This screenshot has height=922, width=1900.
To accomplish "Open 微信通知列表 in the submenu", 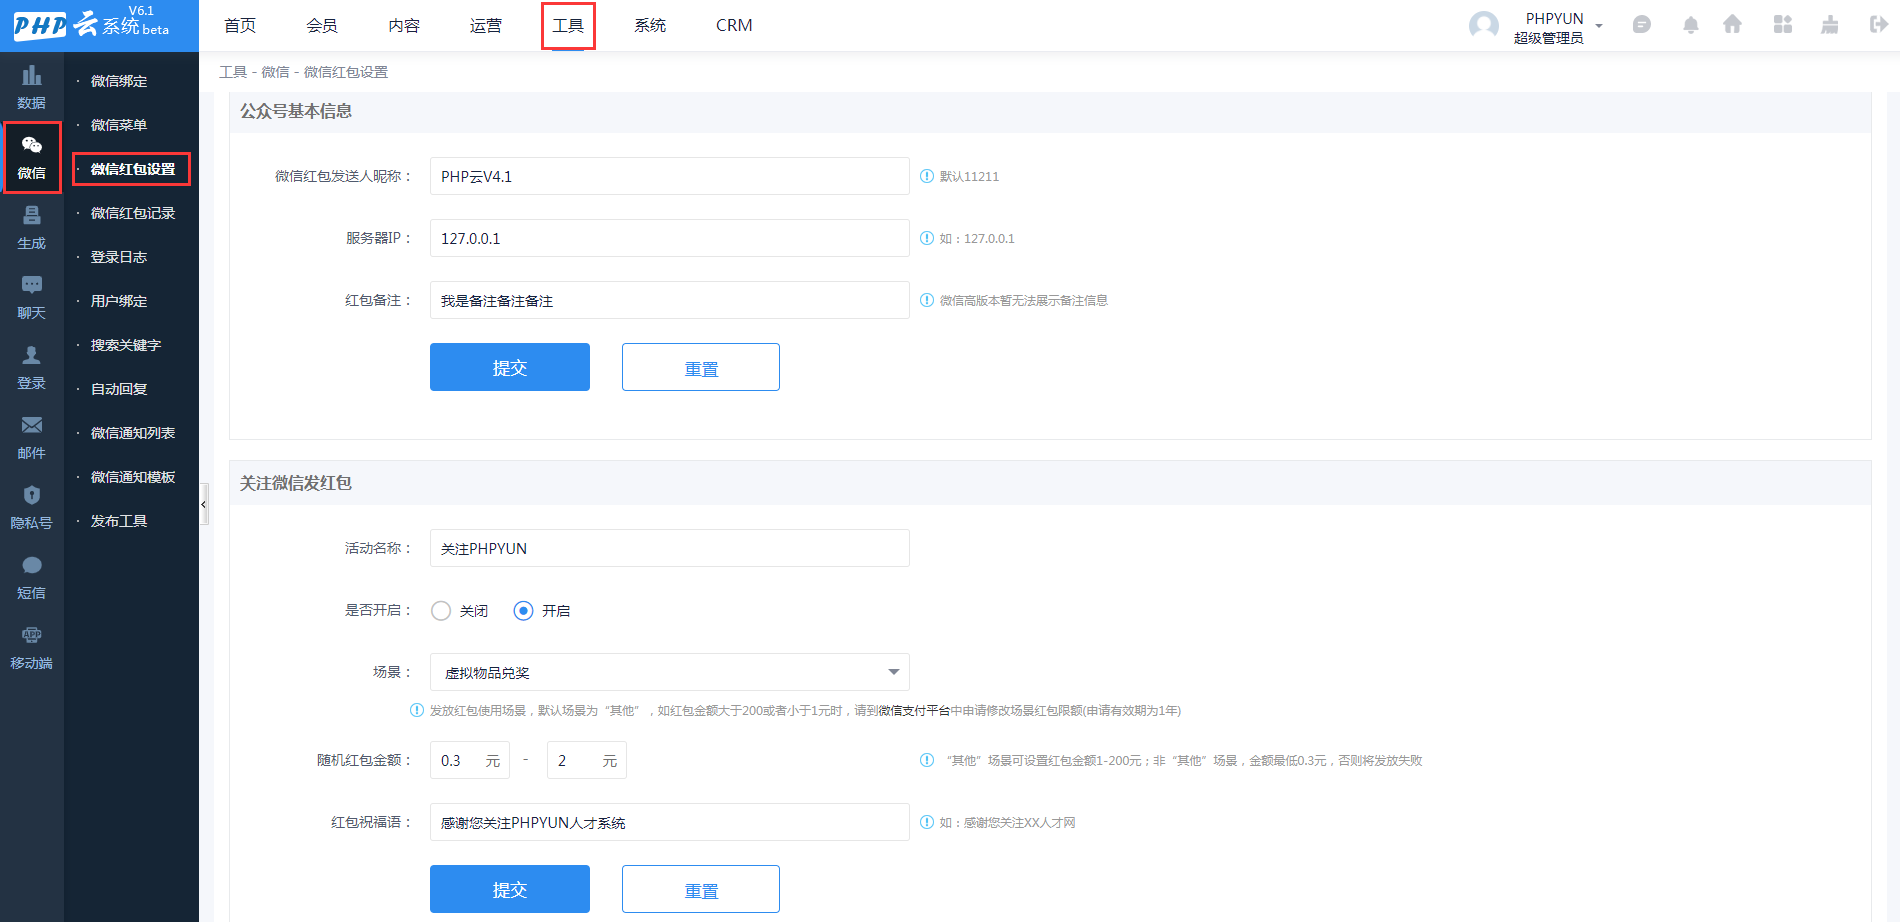I will (133, 433).
